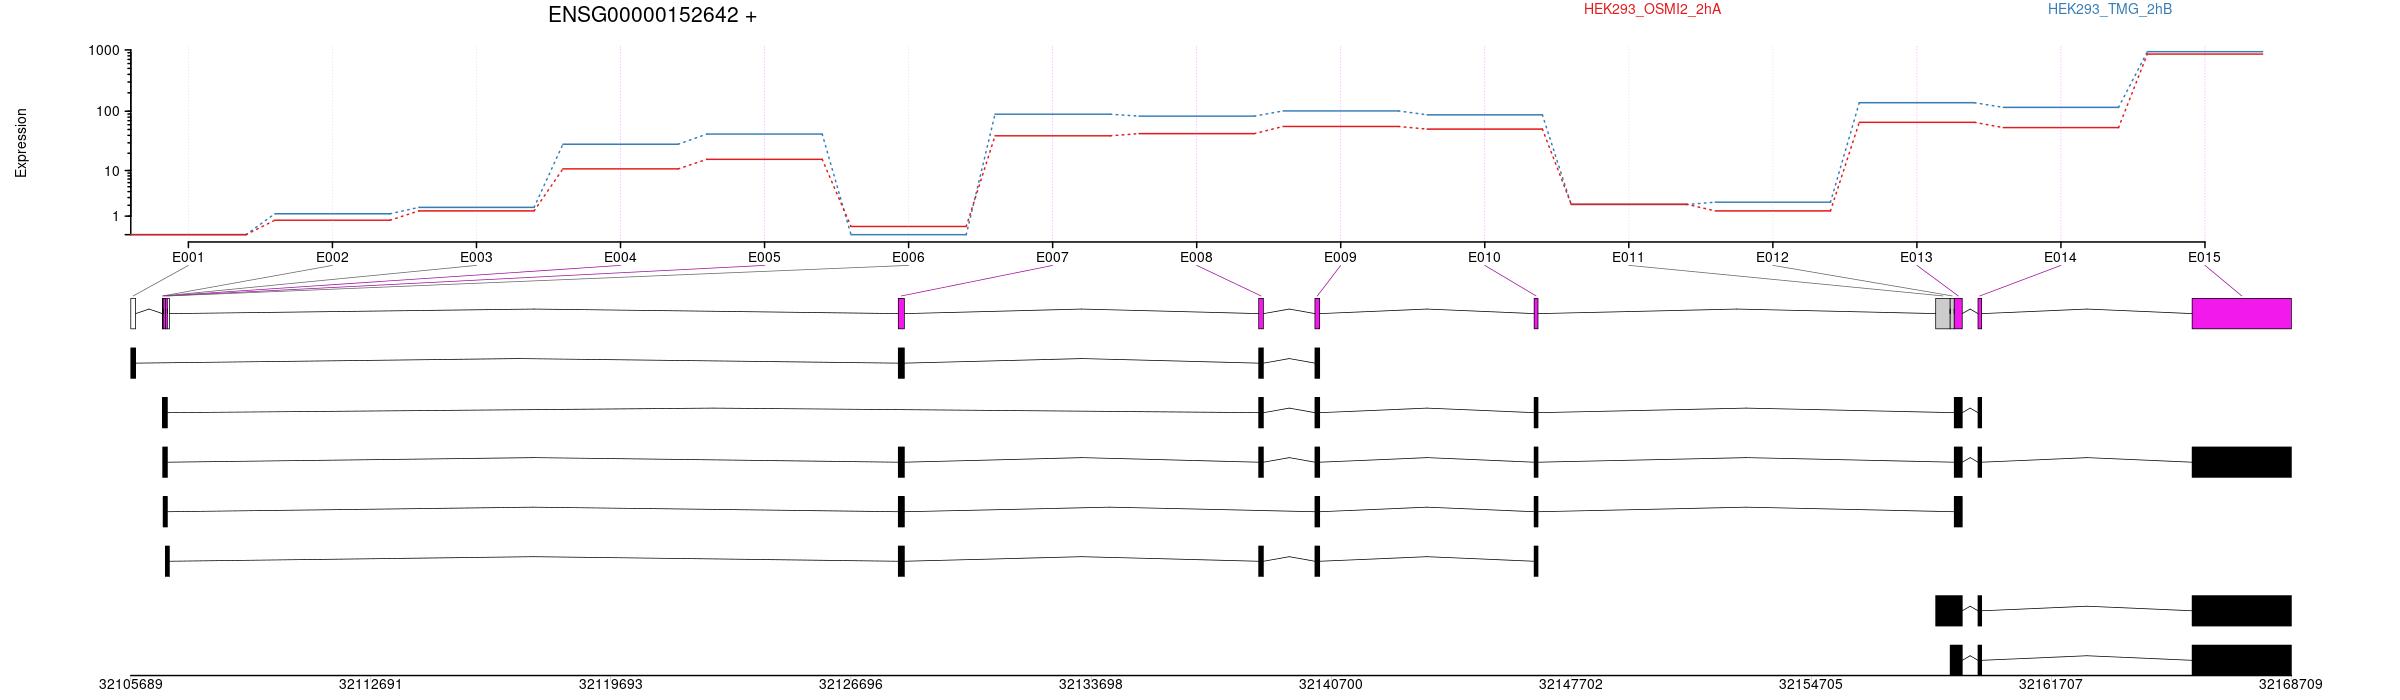Click the white E001 exon box in gene model
The width and height of the screenshot is (2400, 700).
pos(133,313)
